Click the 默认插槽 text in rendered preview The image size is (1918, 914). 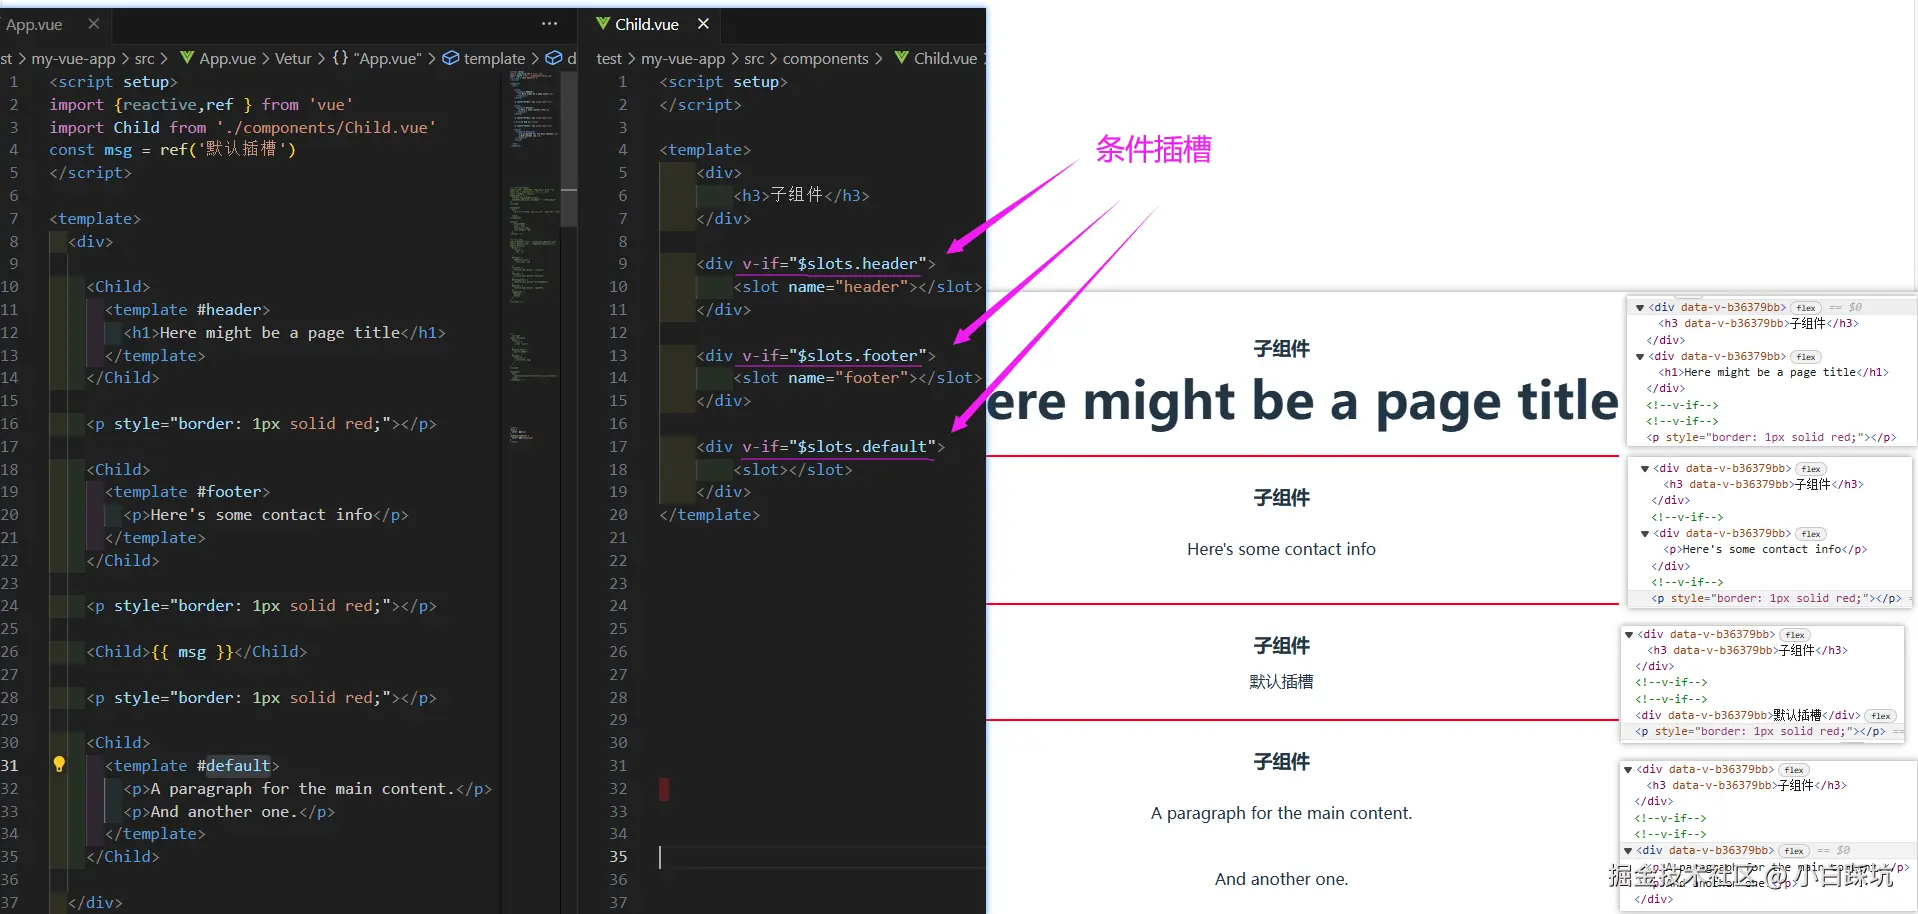1281,682
